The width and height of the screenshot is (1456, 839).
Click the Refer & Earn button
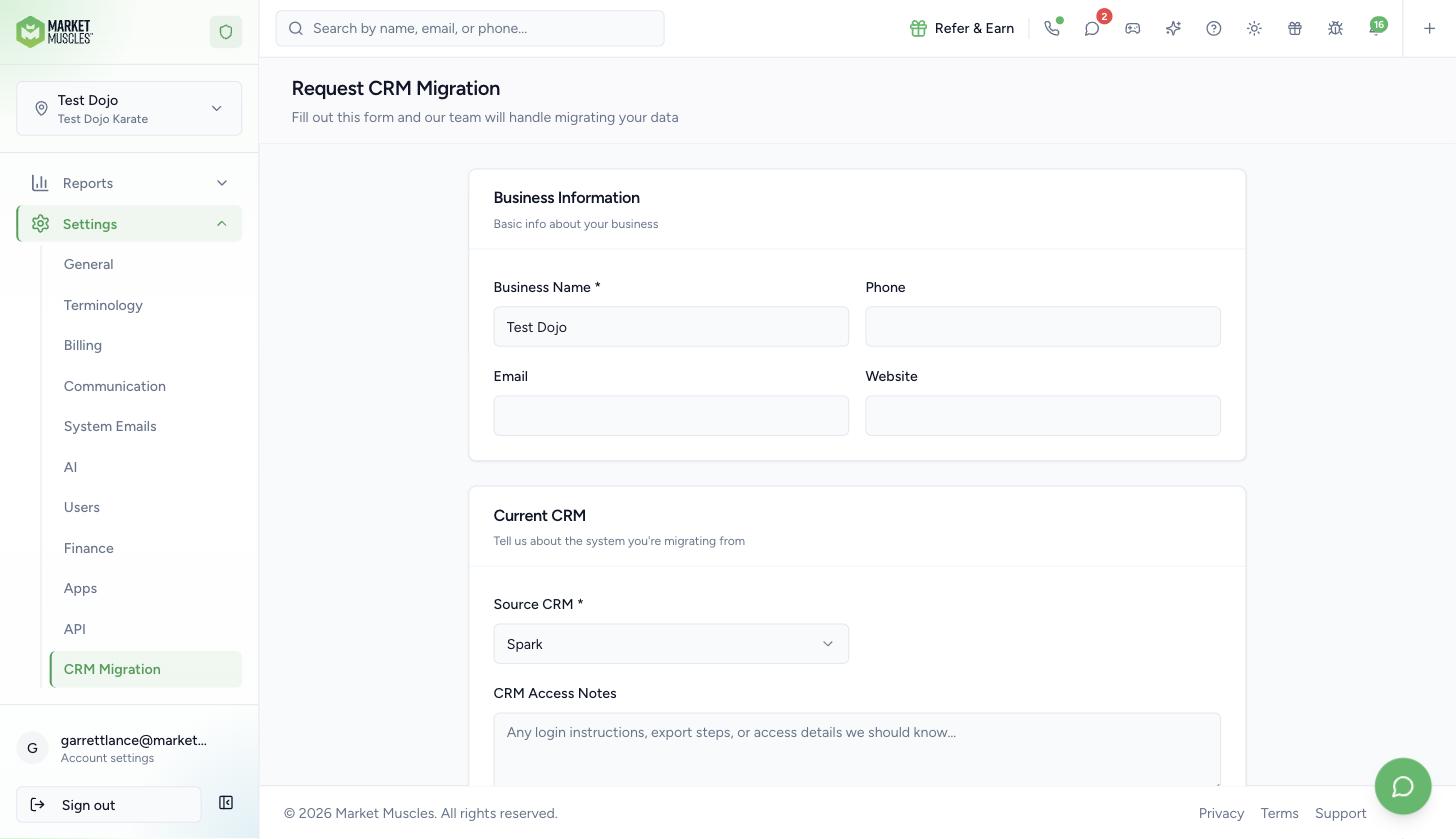[962, 28]
